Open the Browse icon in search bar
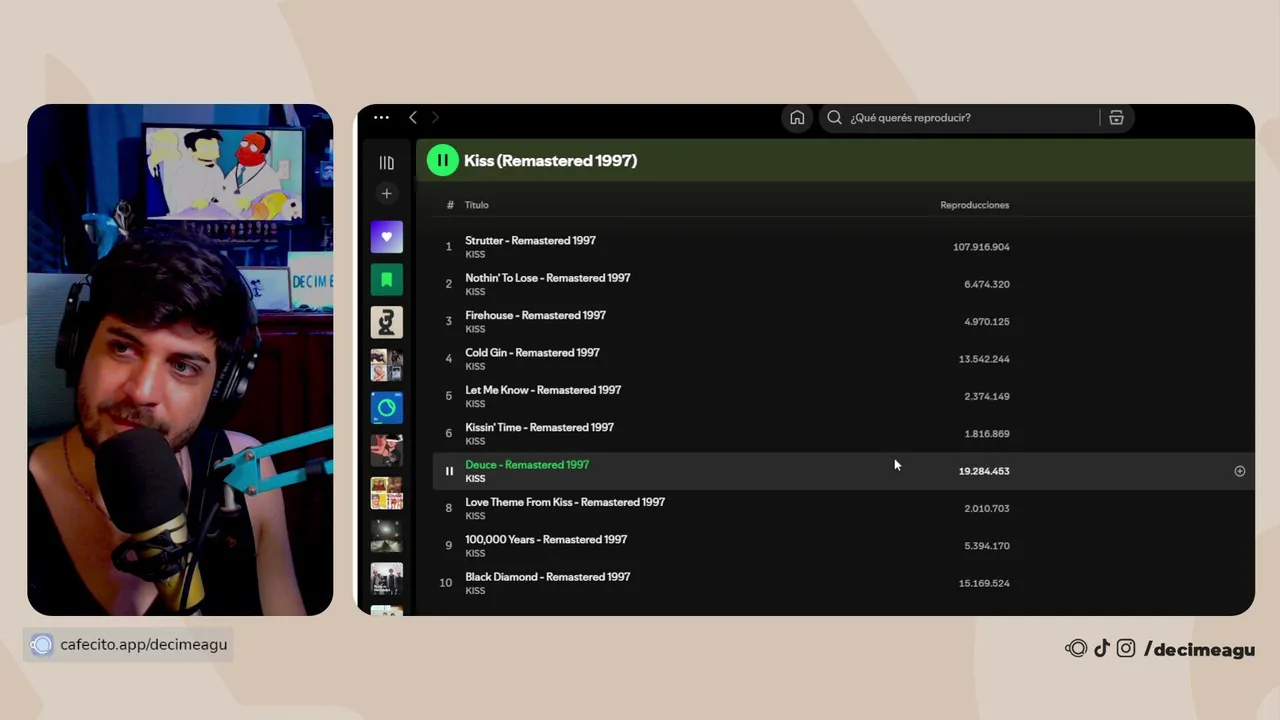The height and width of the screenshot is (720, 1280). 1116,118
